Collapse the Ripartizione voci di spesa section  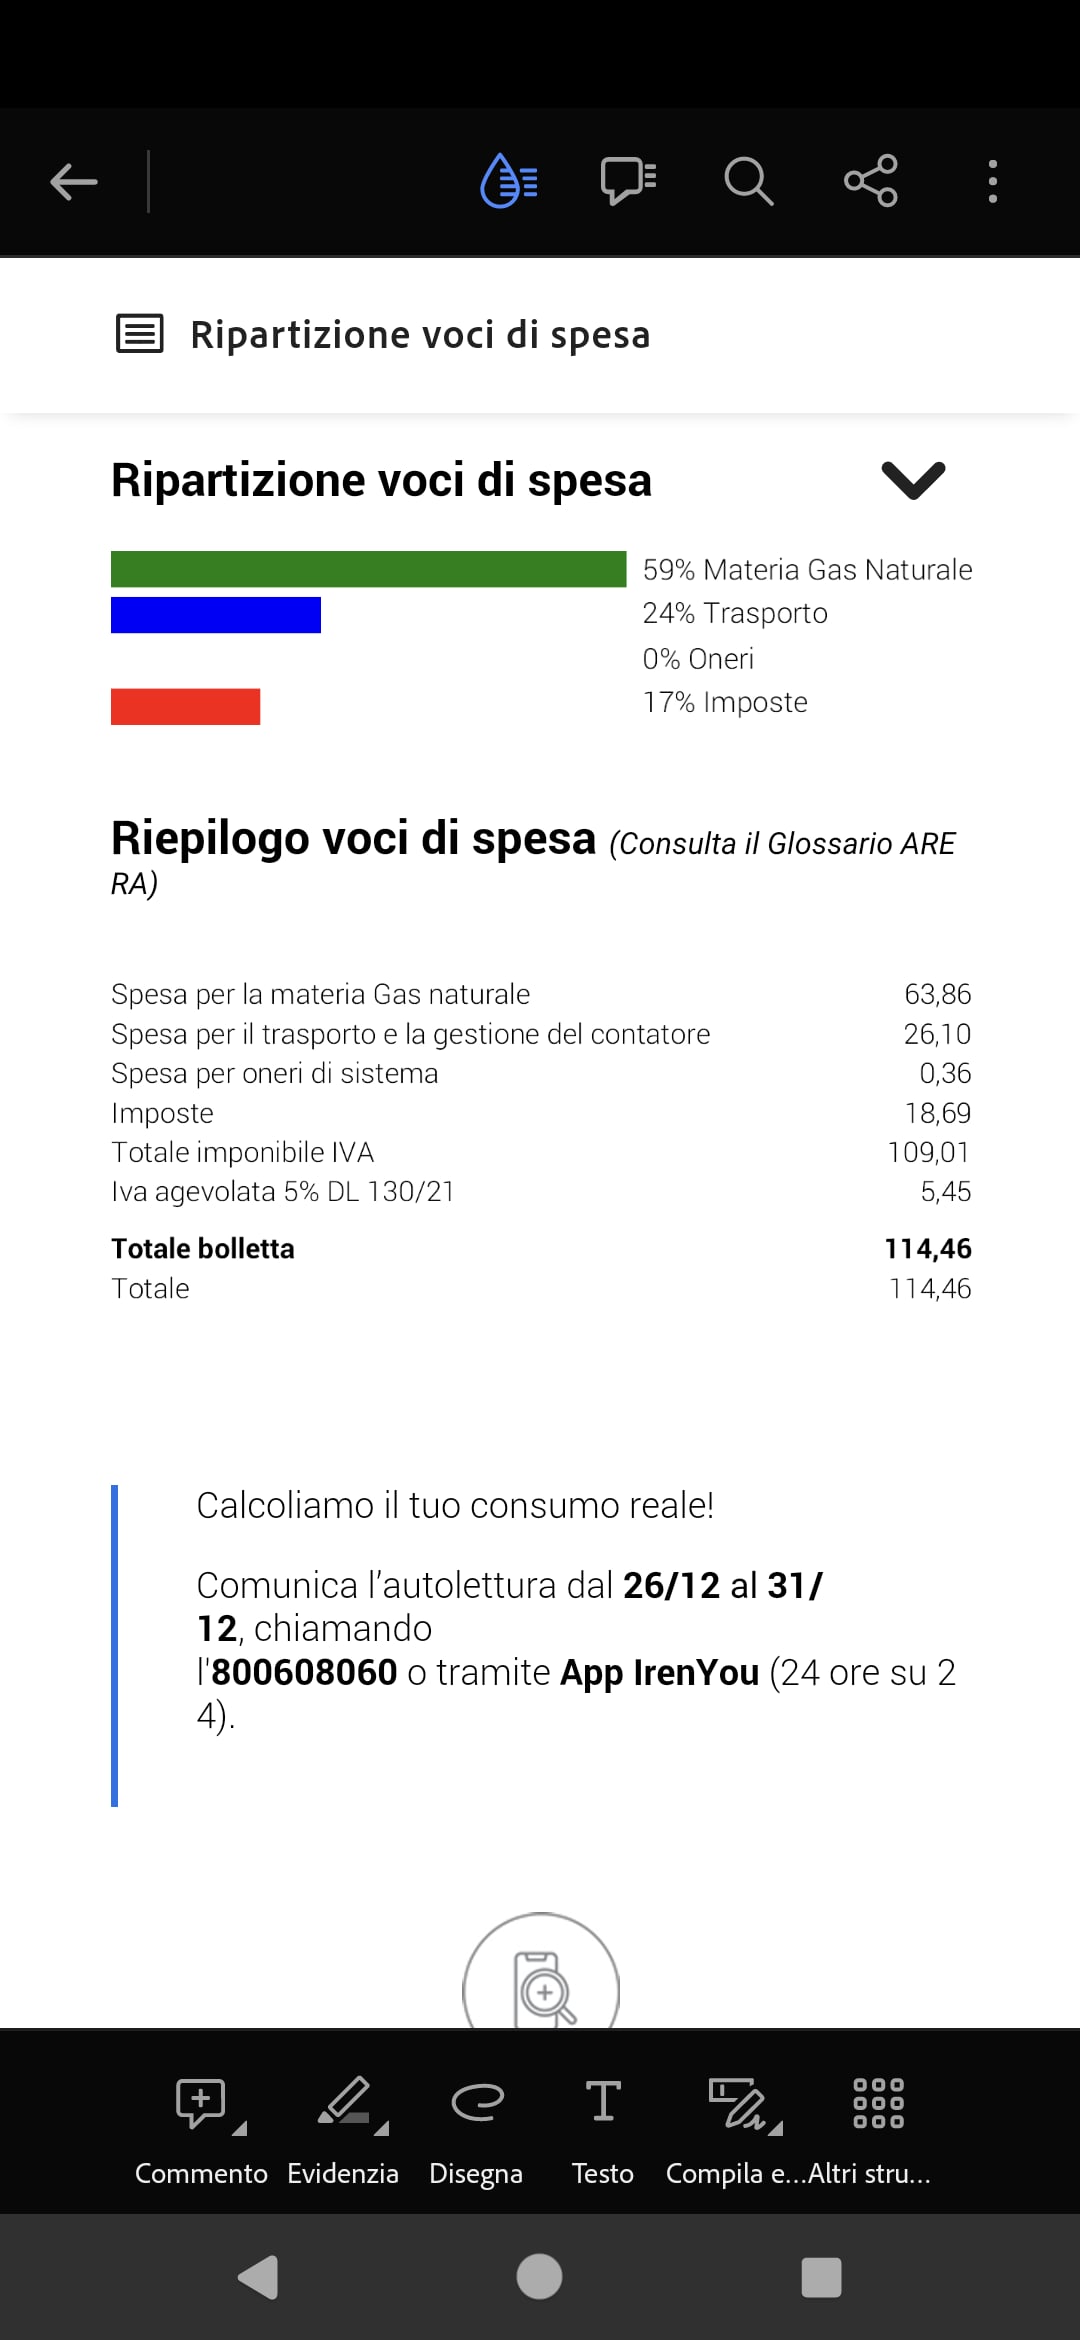[913, 480]
